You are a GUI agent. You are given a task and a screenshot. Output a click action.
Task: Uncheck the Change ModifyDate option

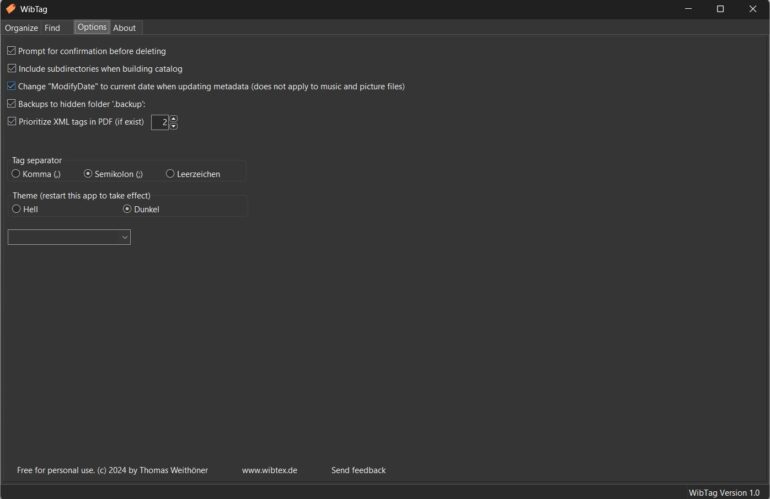click(12, 87)
